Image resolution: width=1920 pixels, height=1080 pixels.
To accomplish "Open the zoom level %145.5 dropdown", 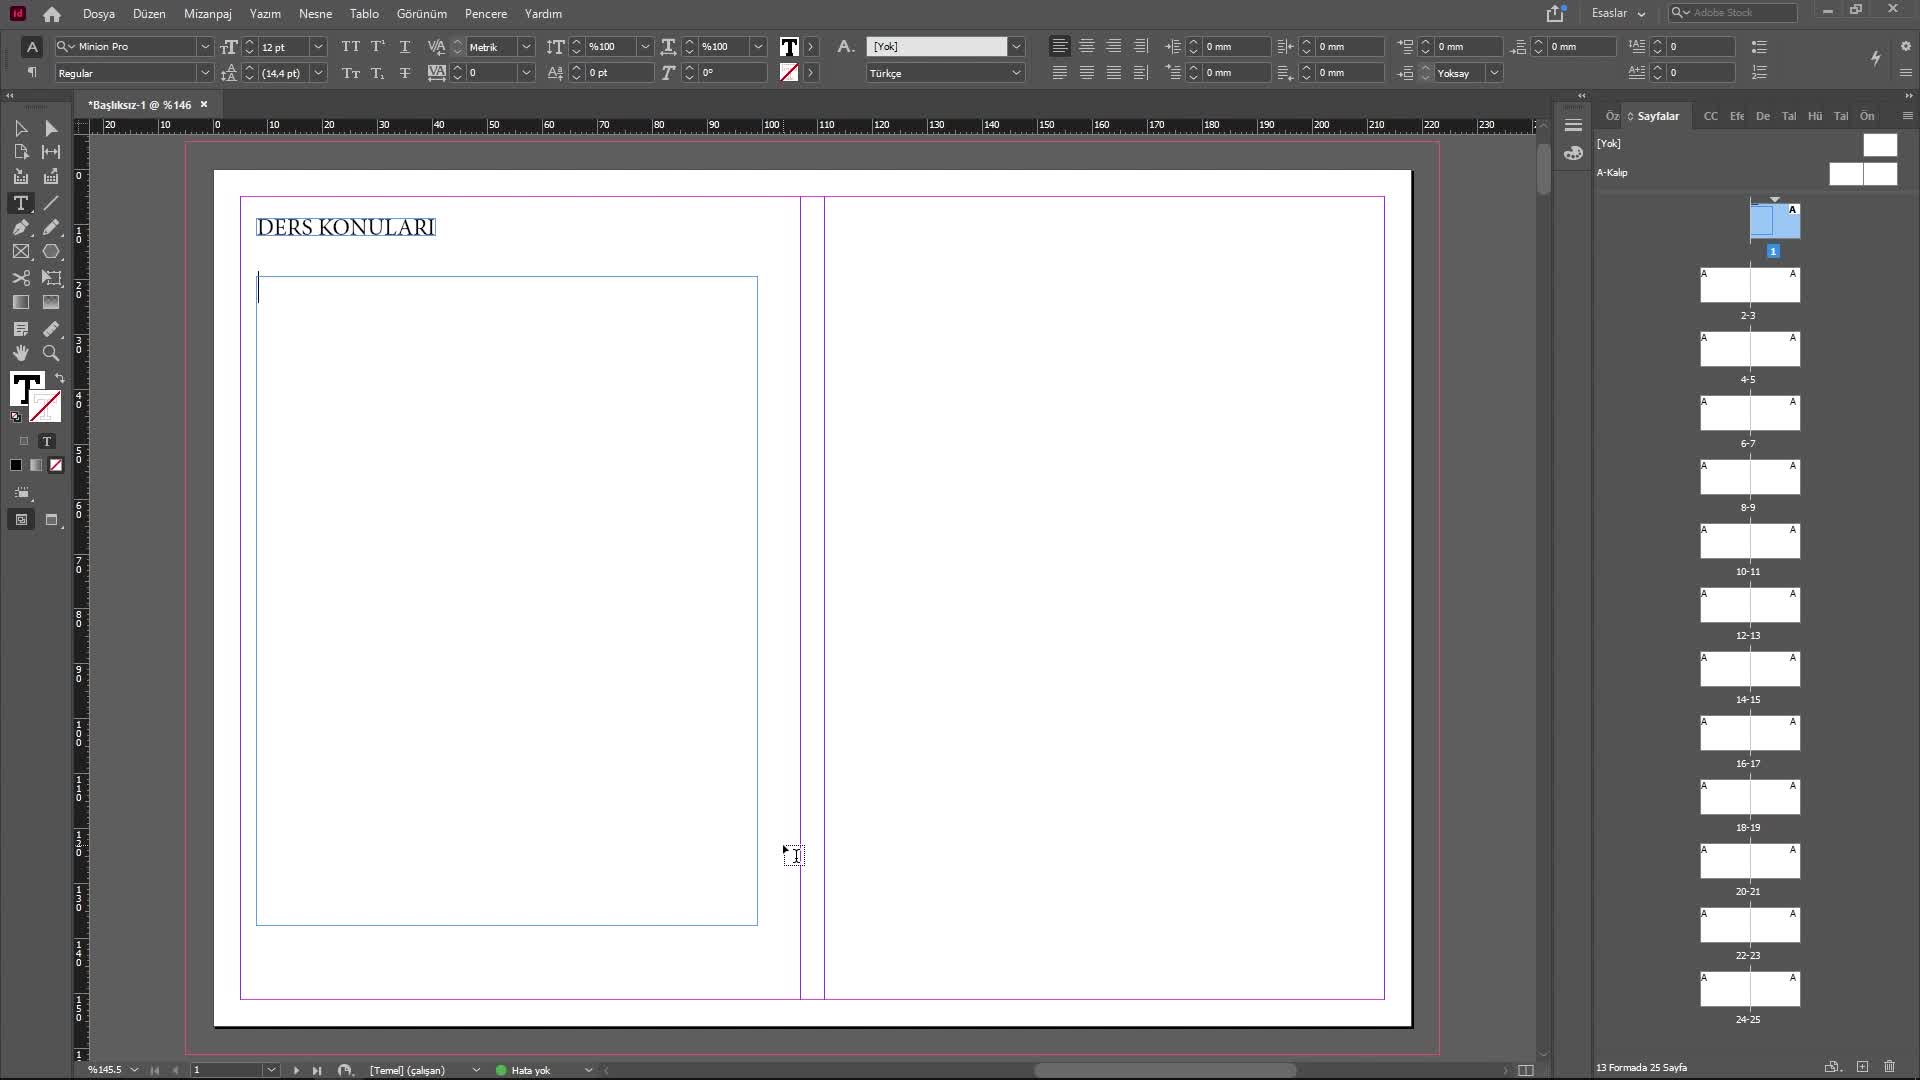I will click(134, 1070).
